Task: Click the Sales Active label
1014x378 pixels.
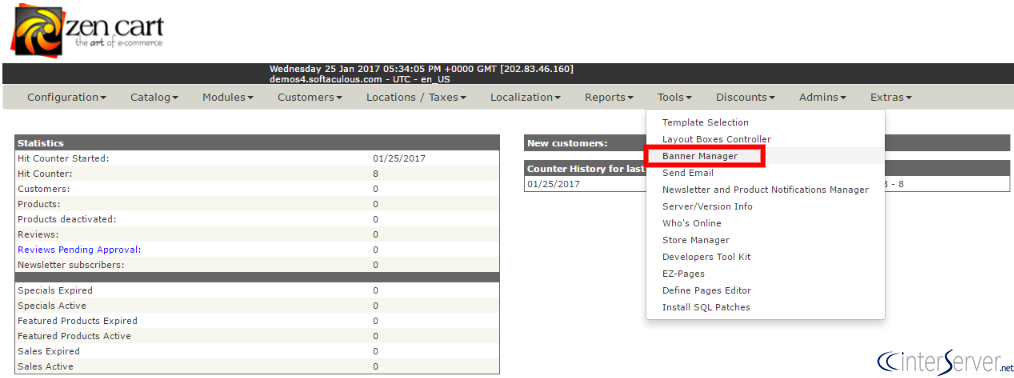Action: [x=45, y=366]
